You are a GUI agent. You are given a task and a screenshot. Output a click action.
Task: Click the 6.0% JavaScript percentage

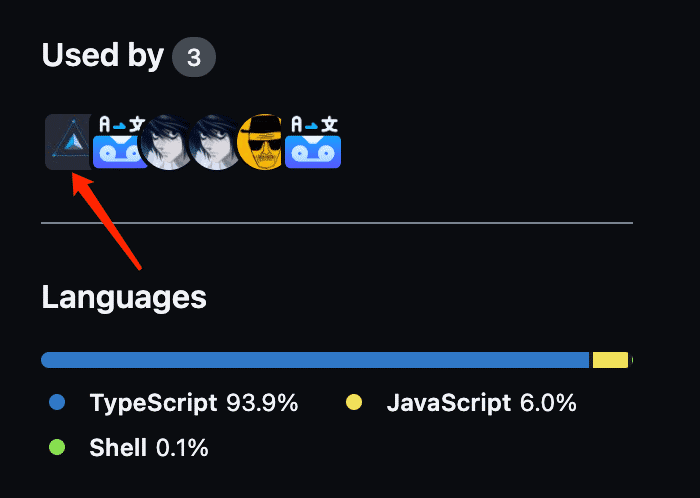click(x=548, y=403)
